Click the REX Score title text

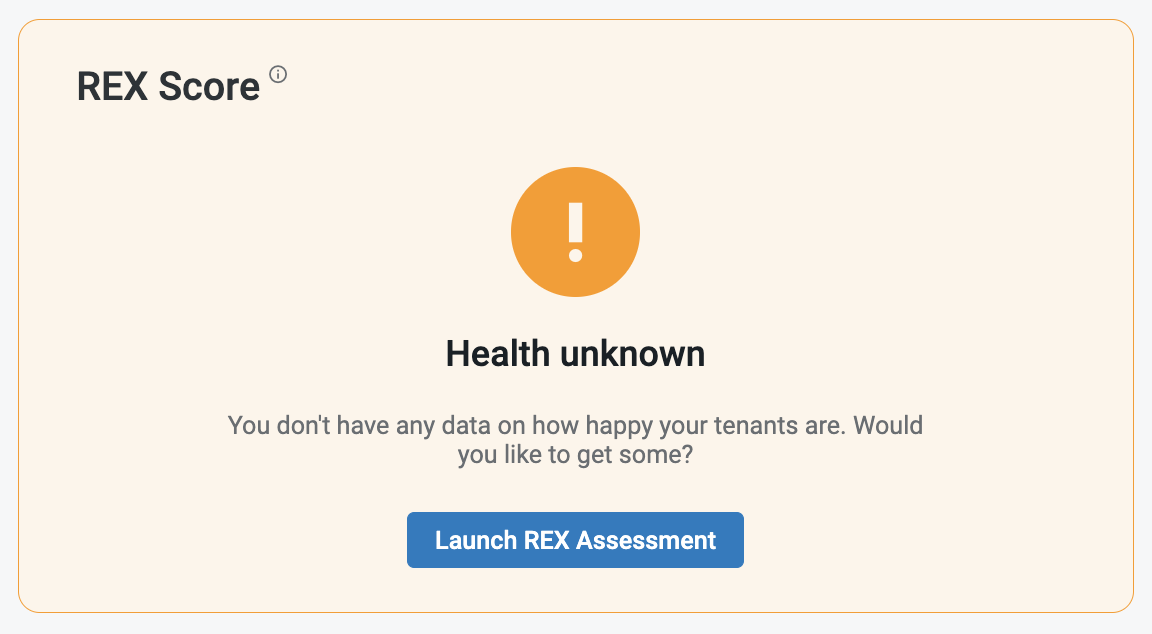click(x=168, y=87)
